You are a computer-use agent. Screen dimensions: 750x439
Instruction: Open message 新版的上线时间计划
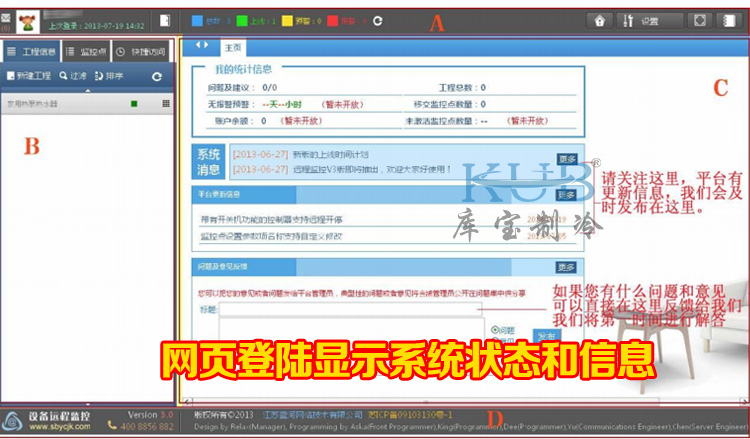pyautogui.click(x=331, y=155)
